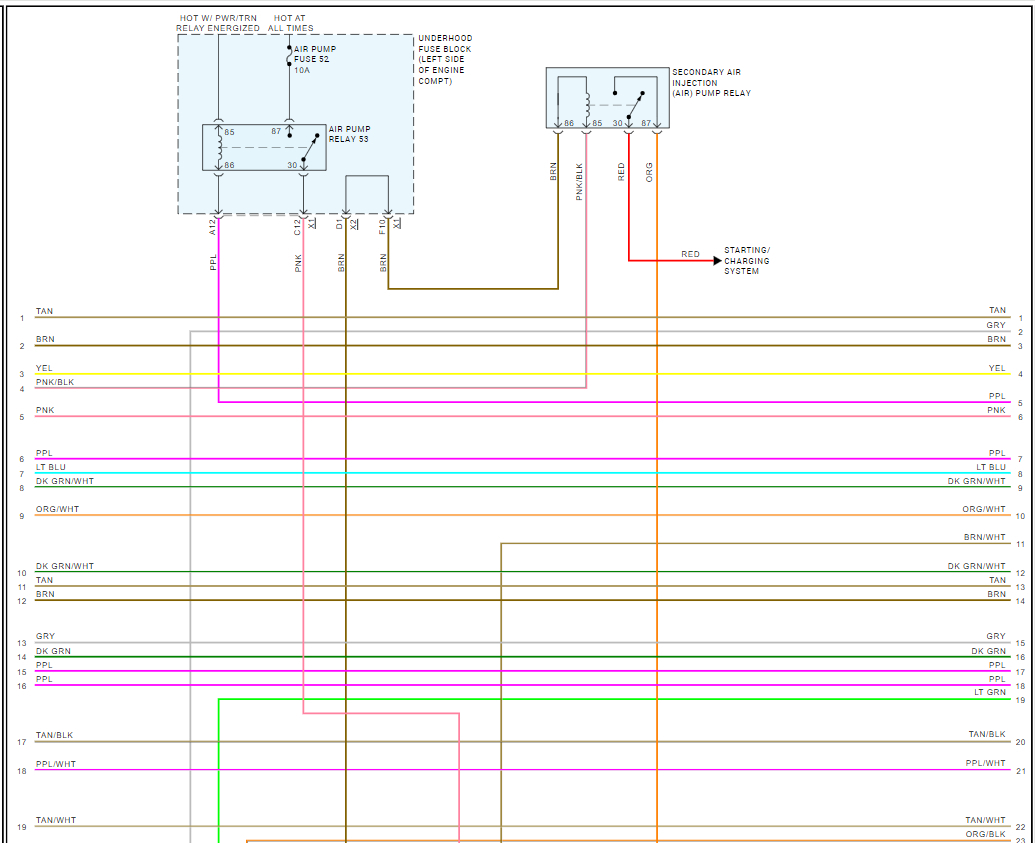Click the D1 X2 connector terminal

[346, 215]
